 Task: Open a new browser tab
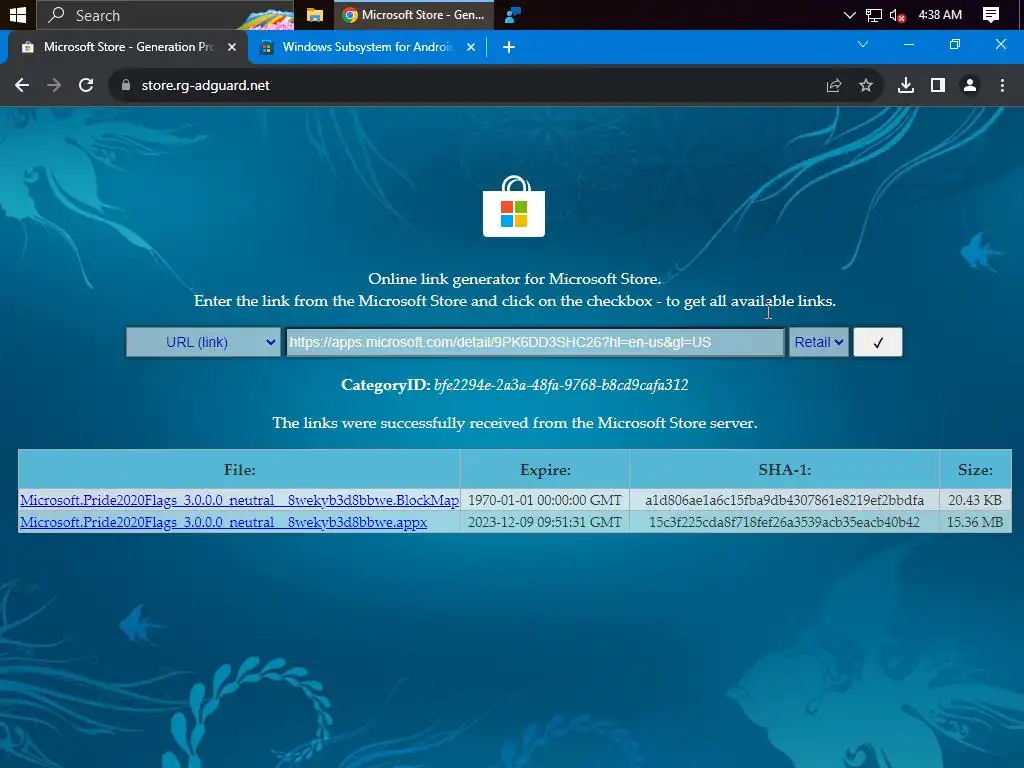[509, 47]
